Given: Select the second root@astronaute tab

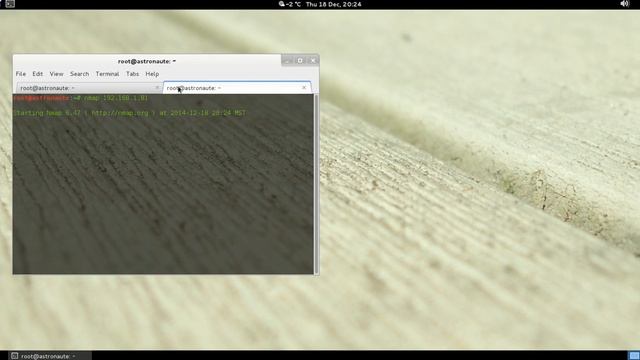Looking at the screenshot, I should (x=237, y=88).
